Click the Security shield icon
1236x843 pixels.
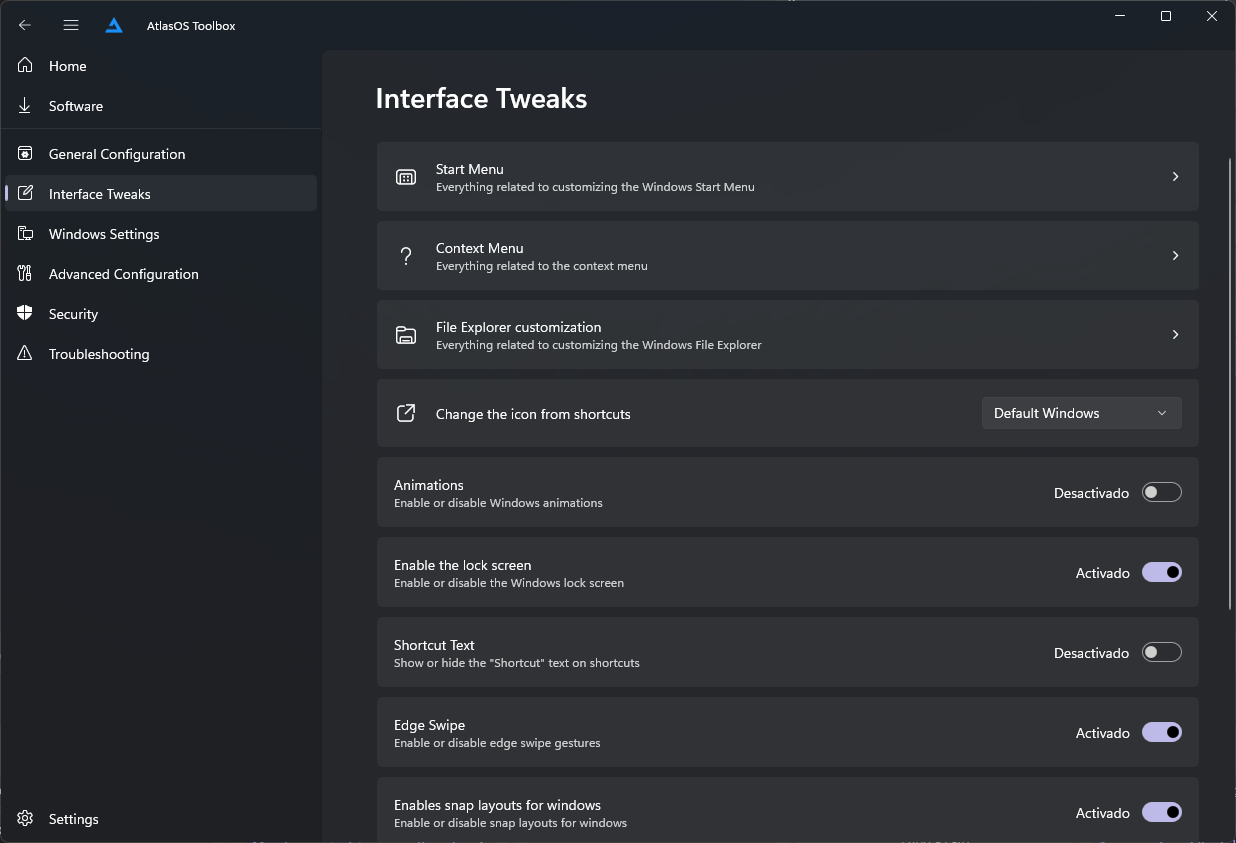pos(26,314)
